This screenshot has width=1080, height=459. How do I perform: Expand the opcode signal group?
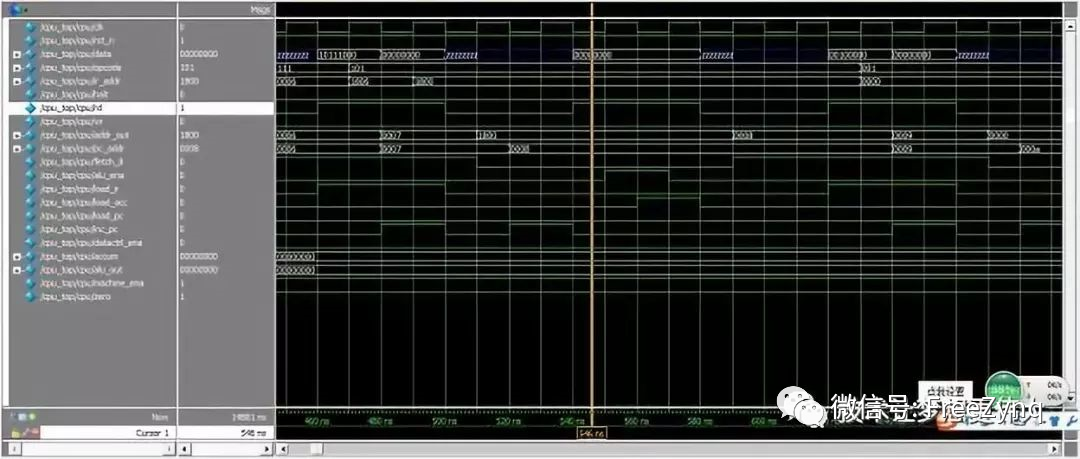point(17,67)
